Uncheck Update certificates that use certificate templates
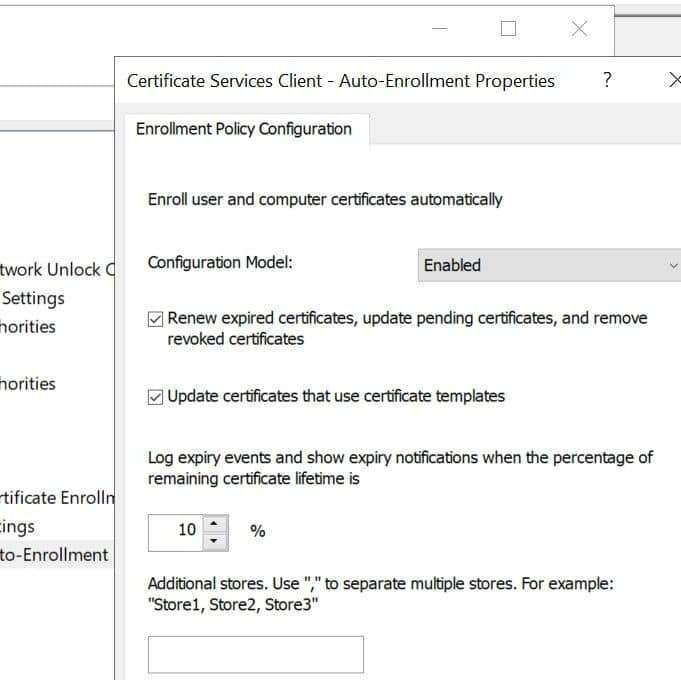Screen dimensions: 681x680 155,397
